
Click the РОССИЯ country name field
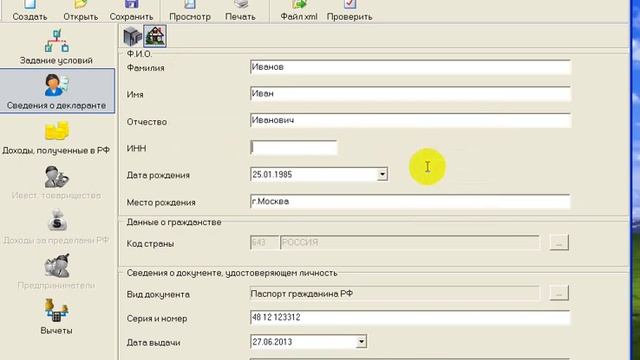409,242
